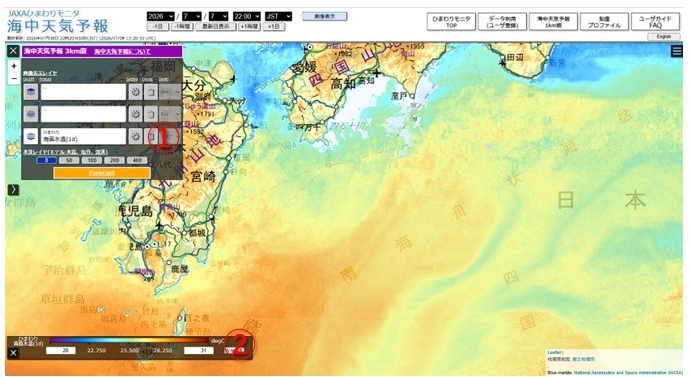Zoom out on the map
The image size is (690, 377).
coord(14,78)
